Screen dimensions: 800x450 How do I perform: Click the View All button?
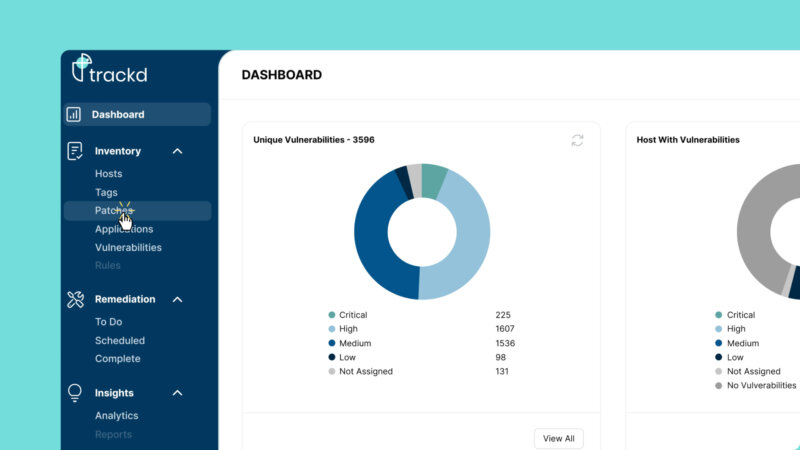(559, 438)
